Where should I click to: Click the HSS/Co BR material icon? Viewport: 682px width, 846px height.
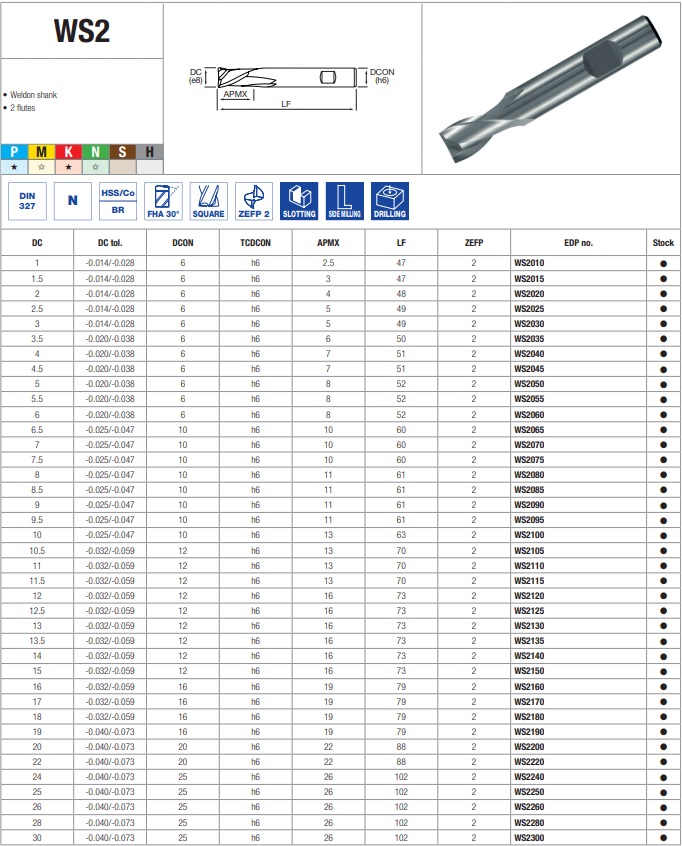click(118, 201)
